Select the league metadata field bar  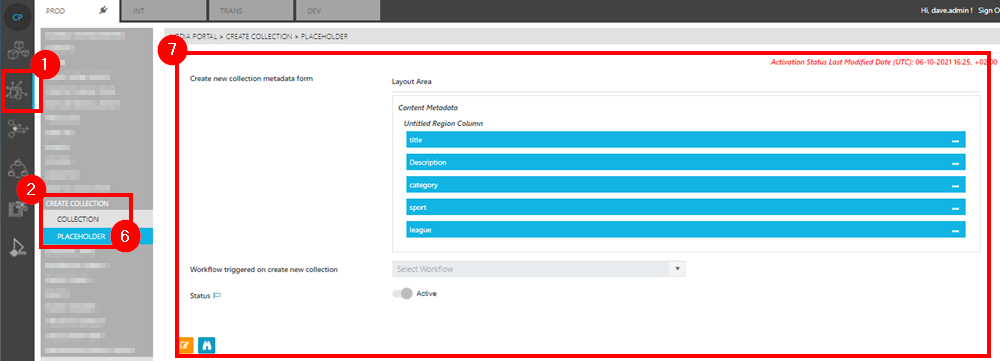click(686, 230)
